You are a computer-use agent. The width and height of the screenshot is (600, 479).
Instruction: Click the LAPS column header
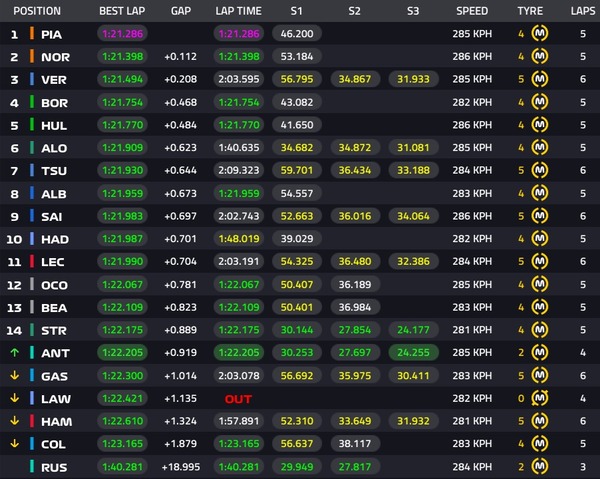pos(583,11)
